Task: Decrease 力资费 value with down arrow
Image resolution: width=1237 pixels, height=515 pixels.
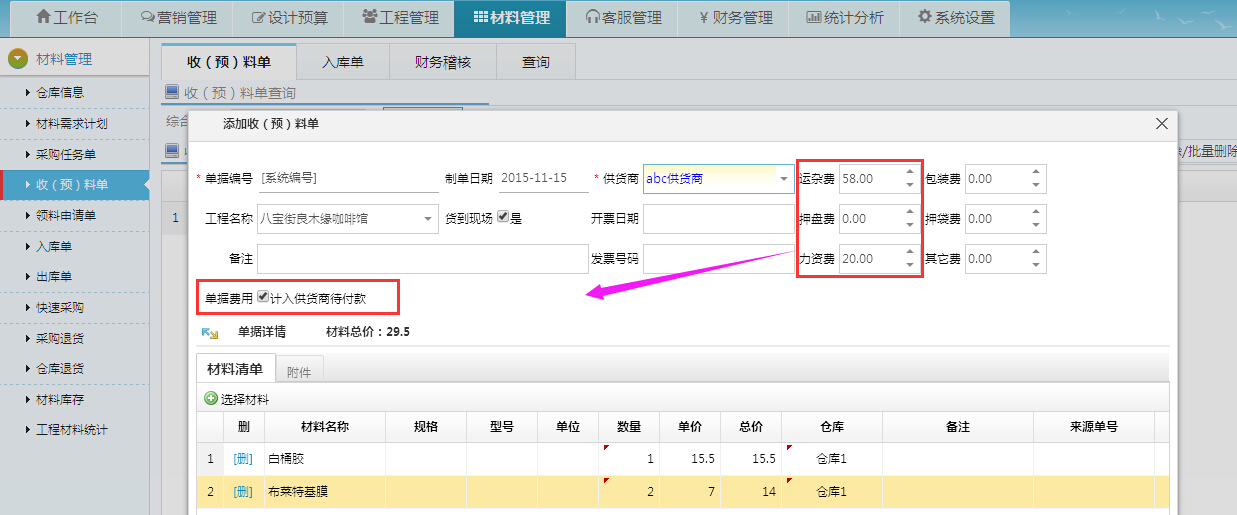Action: pyautogui.click(x=908, y=265)
